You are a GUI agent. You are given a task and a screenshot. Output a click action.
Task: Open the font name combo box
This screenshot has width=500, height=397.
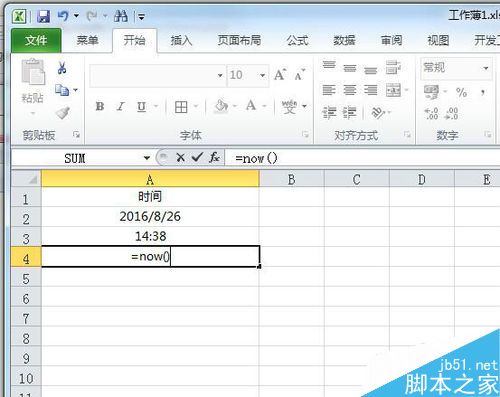click(157, 75)
